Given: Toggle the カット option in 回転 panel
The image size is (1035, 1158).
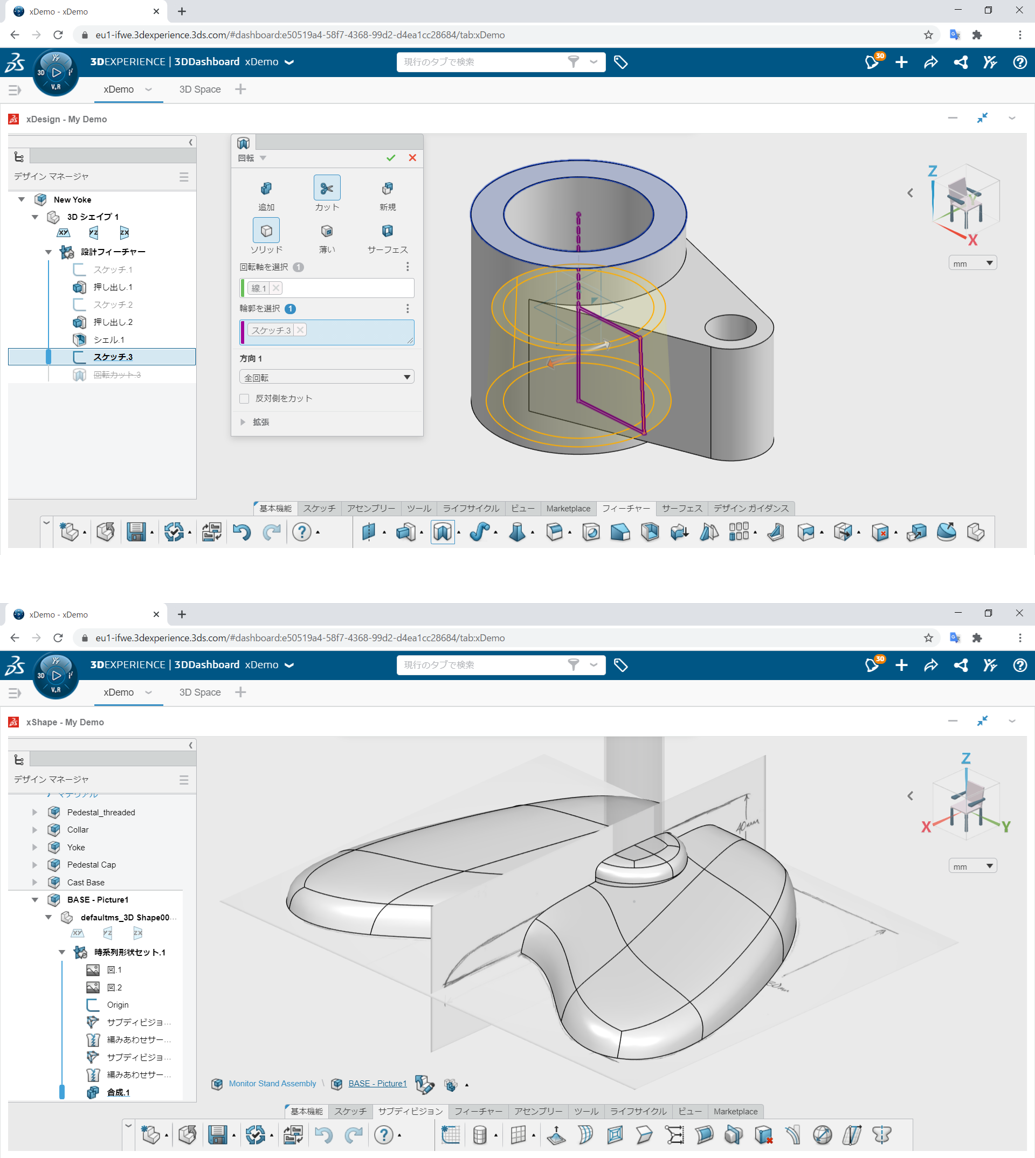Looking at the screenshot, I should (327, 193).
